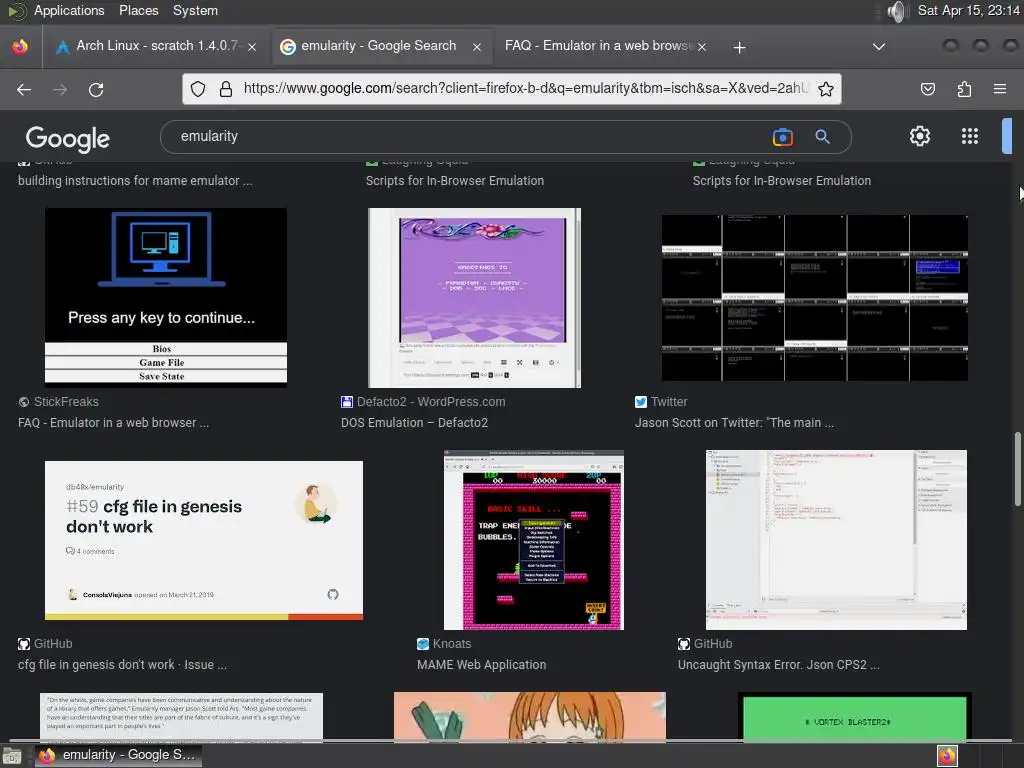This screenshot has width=1024, height=768.
Task: Search by image with Google Lens
Action: coord(782,136)
